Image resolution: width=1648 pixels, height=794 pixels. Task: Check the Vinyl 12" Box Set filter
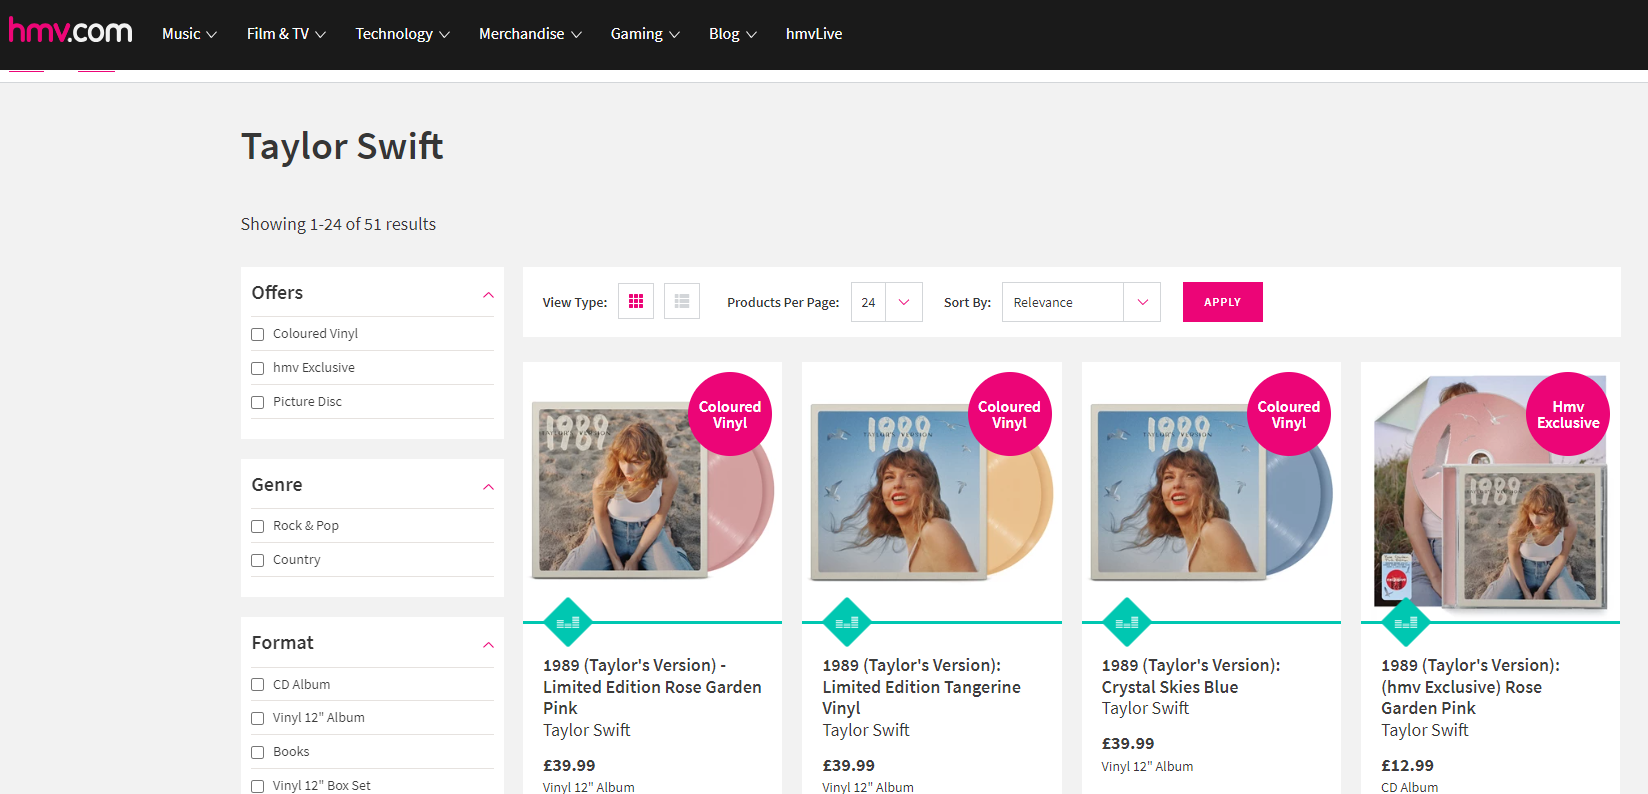[258, 786]
